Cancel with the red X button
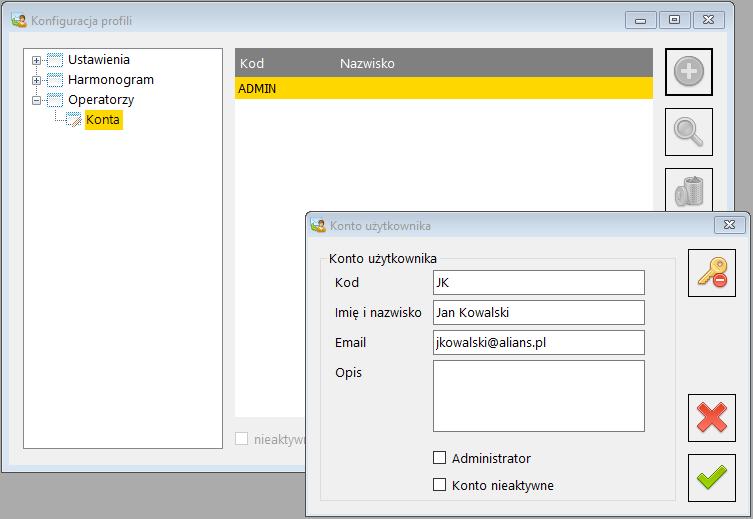This screenshot has height=519, width=753. tap(712, 418)
